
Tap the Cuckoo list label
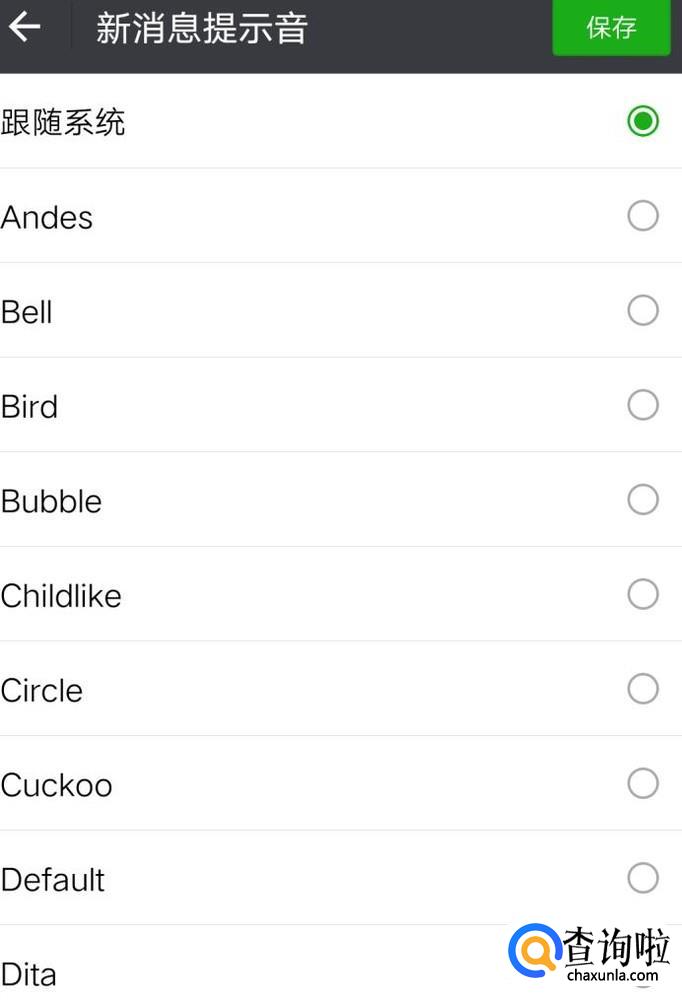tap(57, 785)
